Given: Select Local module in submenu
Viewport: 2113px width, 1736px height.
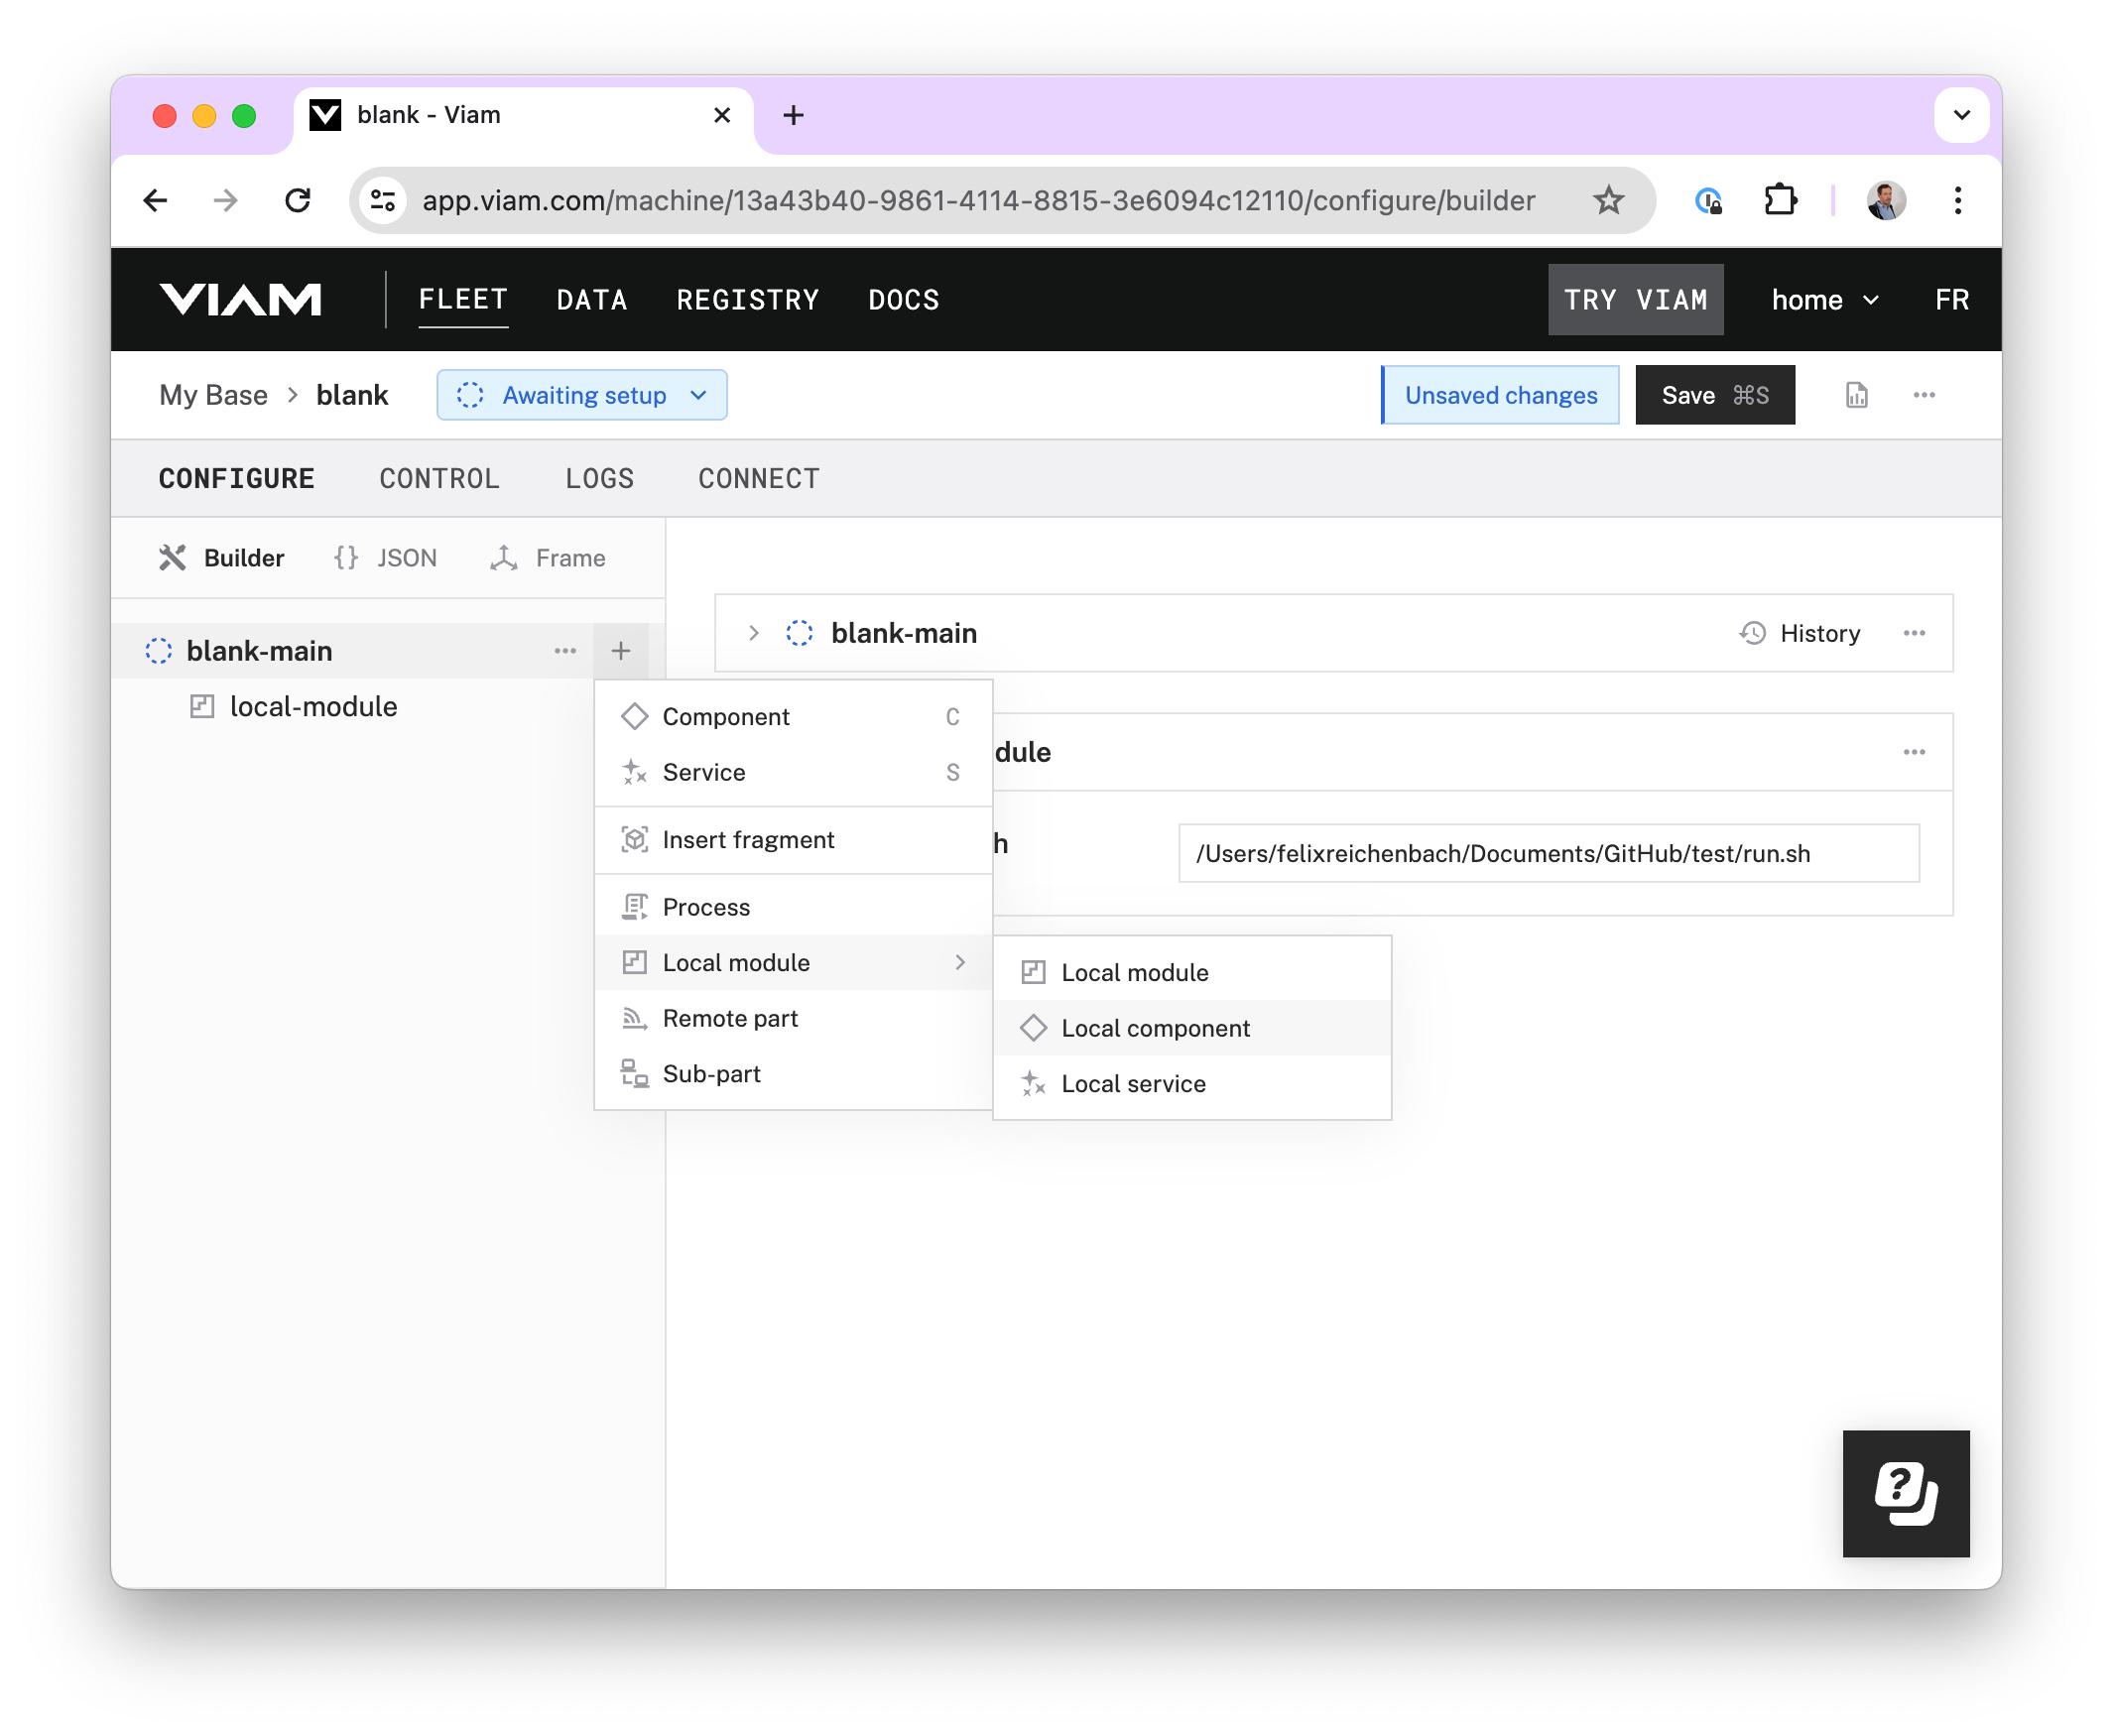Looking at the screenshot, I should [1191, 972].
